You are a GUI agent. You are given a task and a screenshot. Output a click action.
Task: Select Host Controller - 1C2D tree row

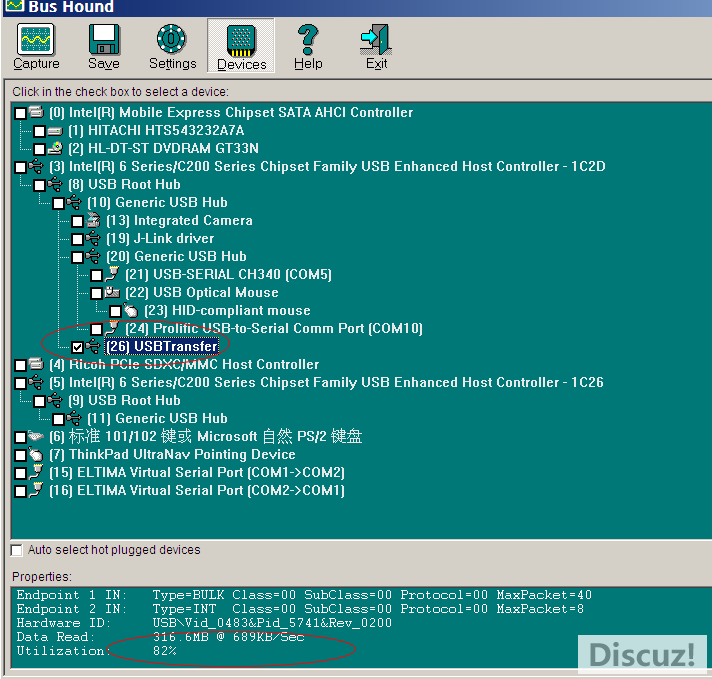click(x=327, y=166)
